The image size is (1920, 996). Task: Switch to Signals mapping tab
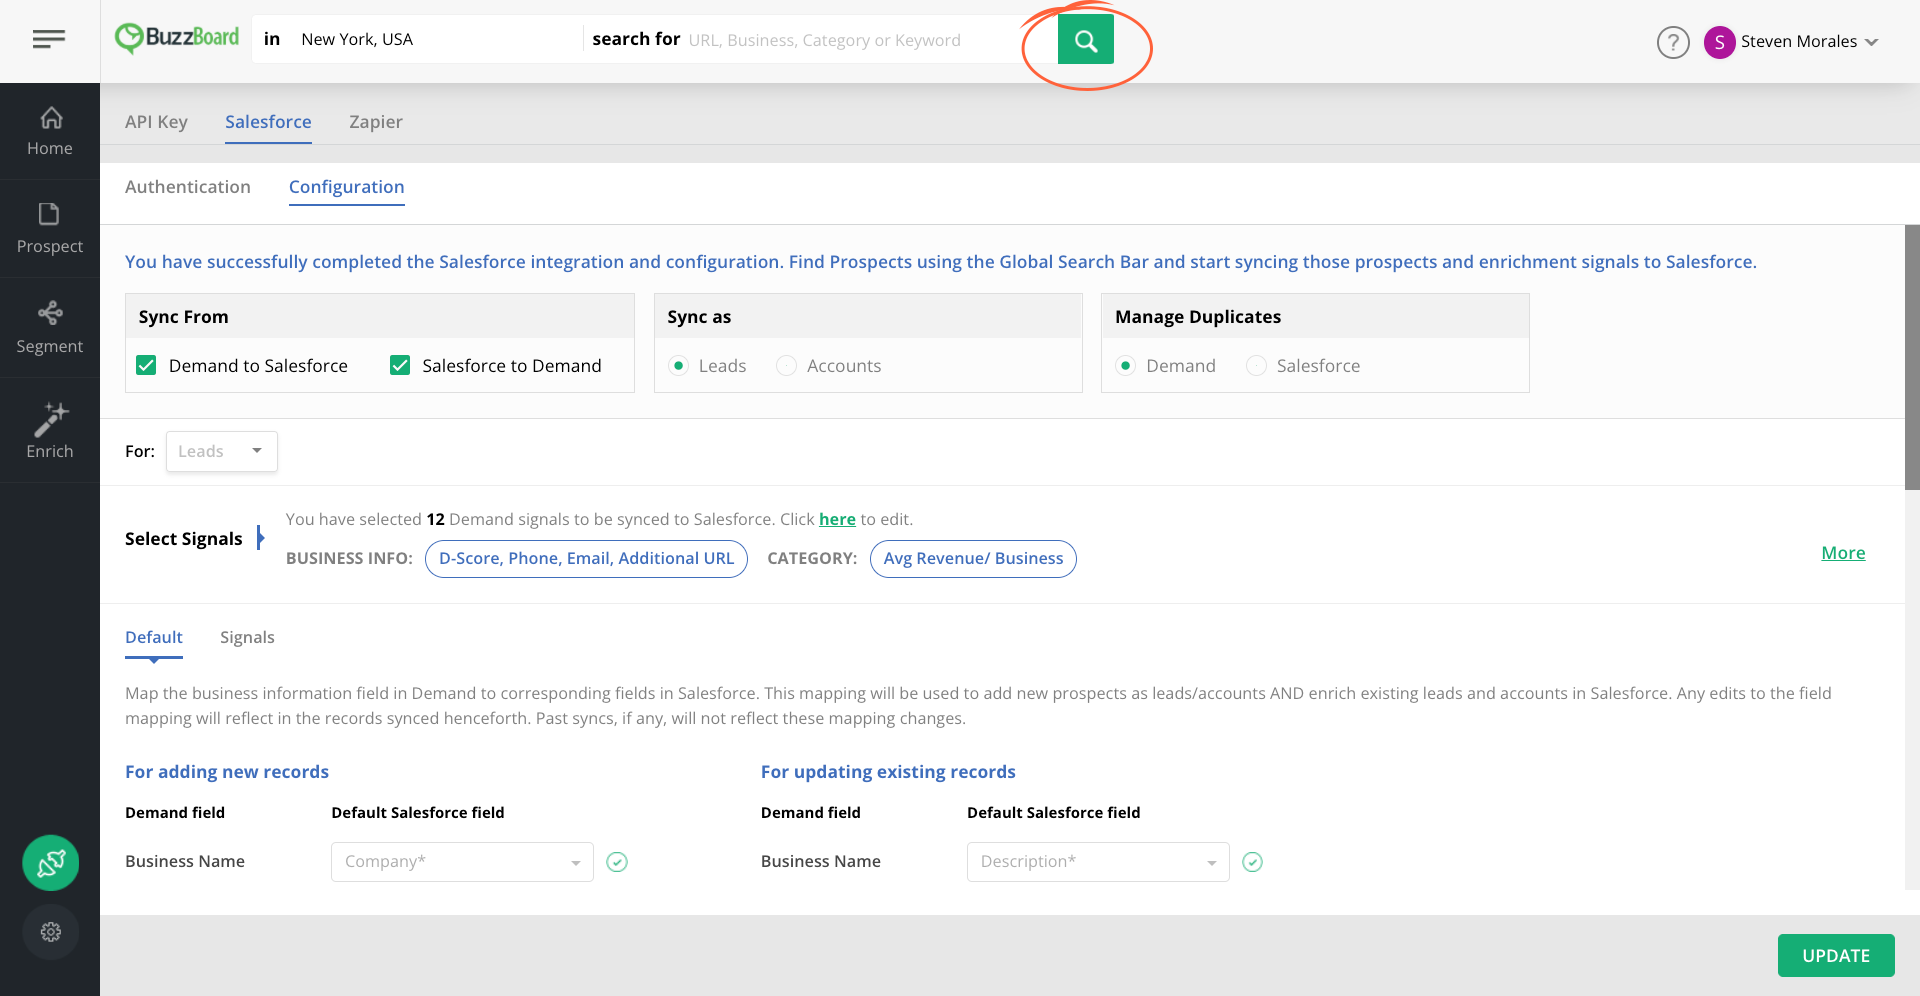point(247,638)
